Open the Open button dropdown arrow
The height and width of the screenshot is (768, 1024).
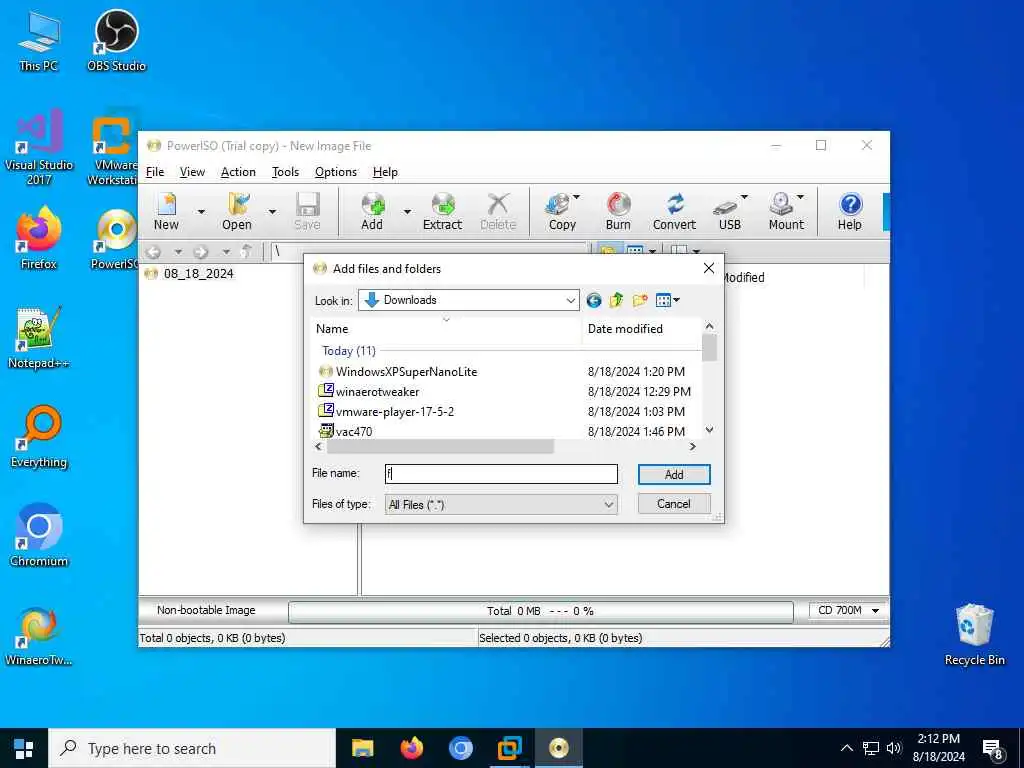click(x=272, y=212)
